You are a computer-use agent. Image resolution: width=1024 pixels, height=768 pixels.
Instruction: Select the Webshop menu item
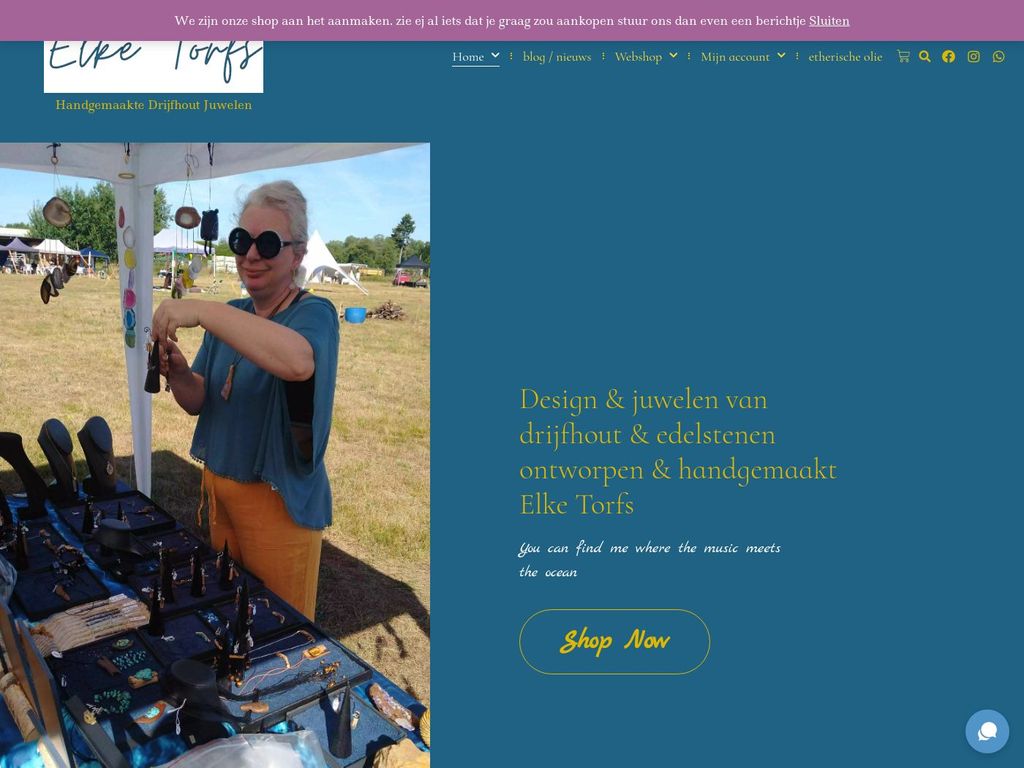point(638,57)
